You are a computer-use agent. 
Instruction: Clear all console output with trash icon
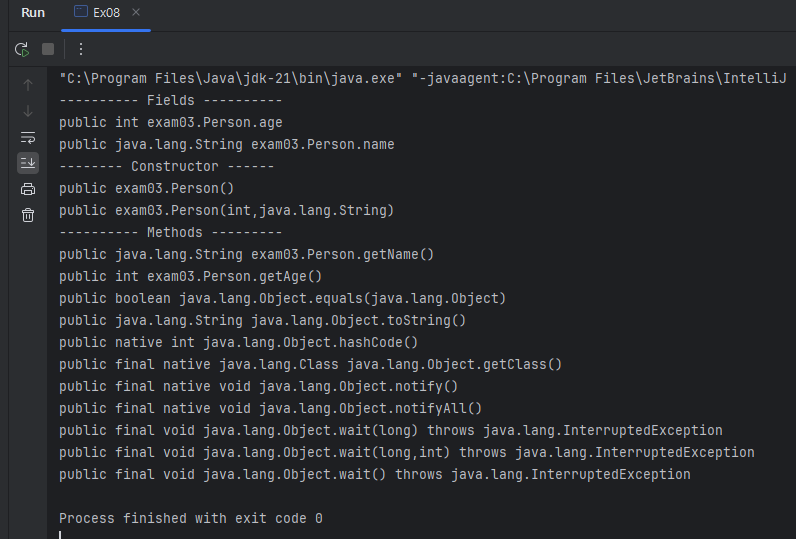[x=28, y=215]
